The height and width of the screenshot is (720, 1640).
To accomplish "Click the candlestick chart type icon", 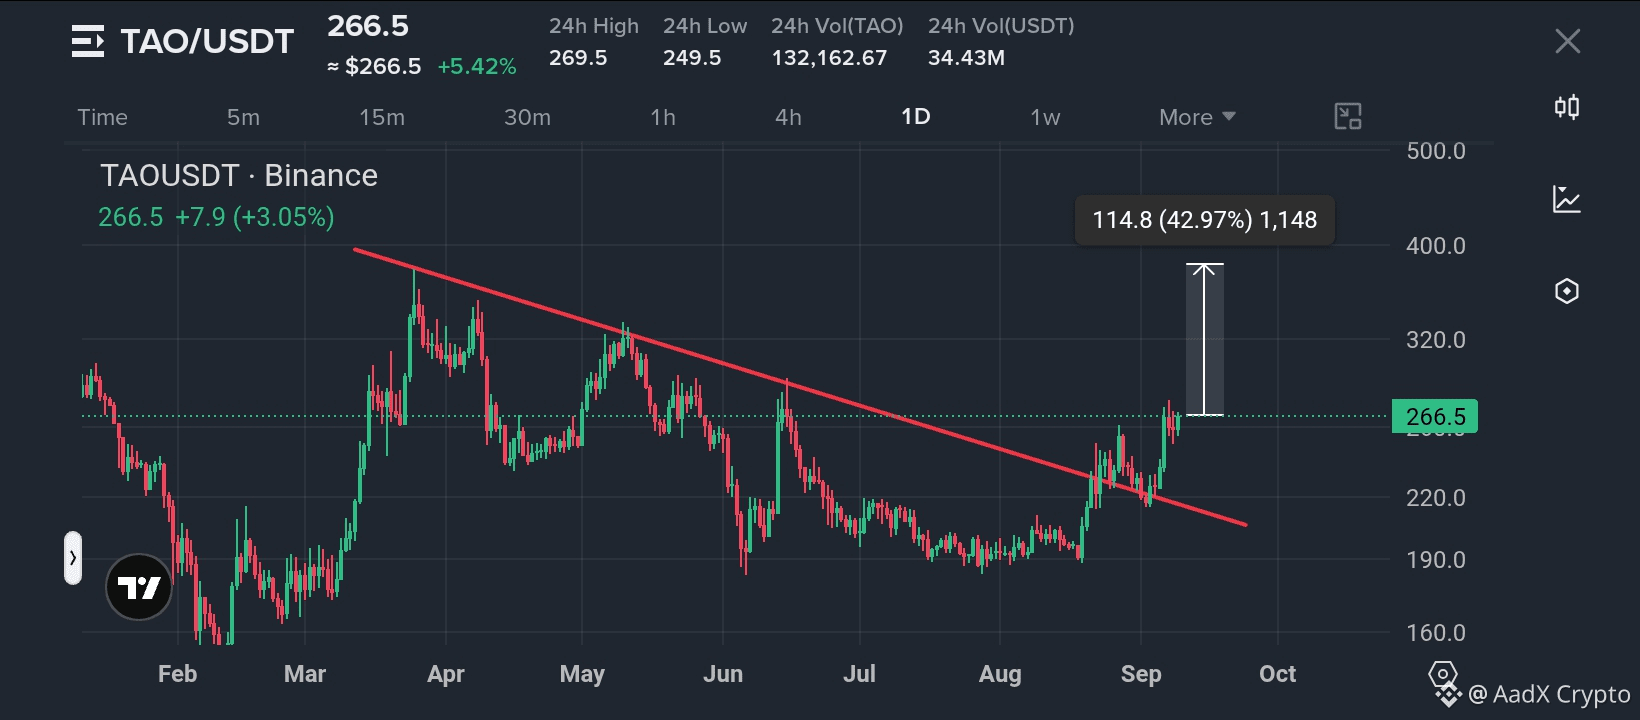I will pyautogui.click(x=1567, y=107).
